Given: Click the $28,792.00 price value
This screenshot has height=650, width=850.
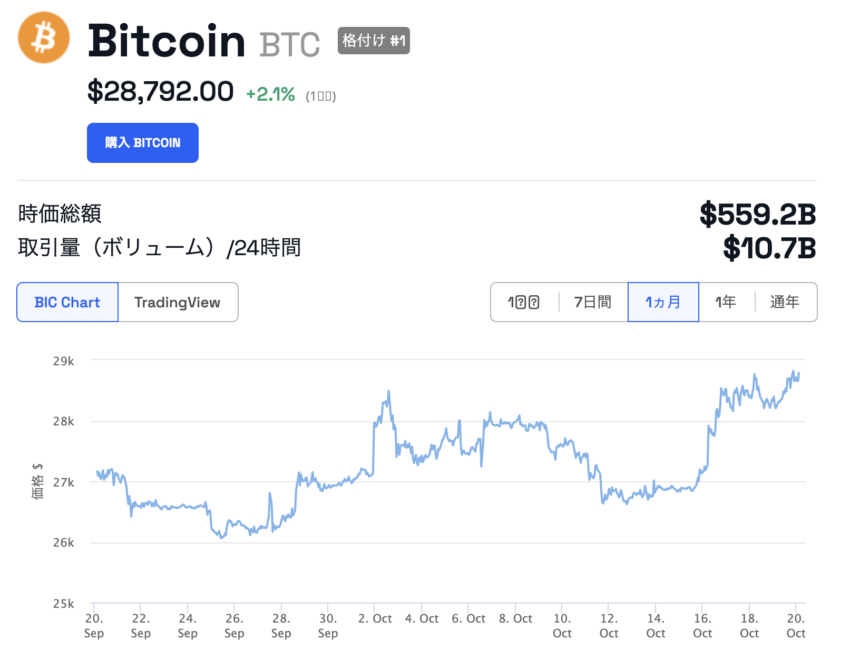Looking at the screenshot, I should (160, 91).
